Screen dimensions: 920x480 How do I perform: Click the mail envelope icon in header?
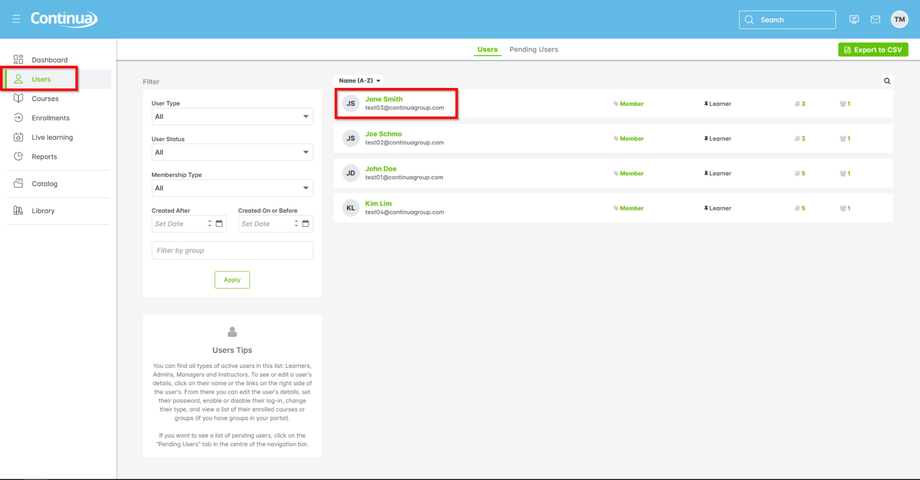tap(875, 19)
